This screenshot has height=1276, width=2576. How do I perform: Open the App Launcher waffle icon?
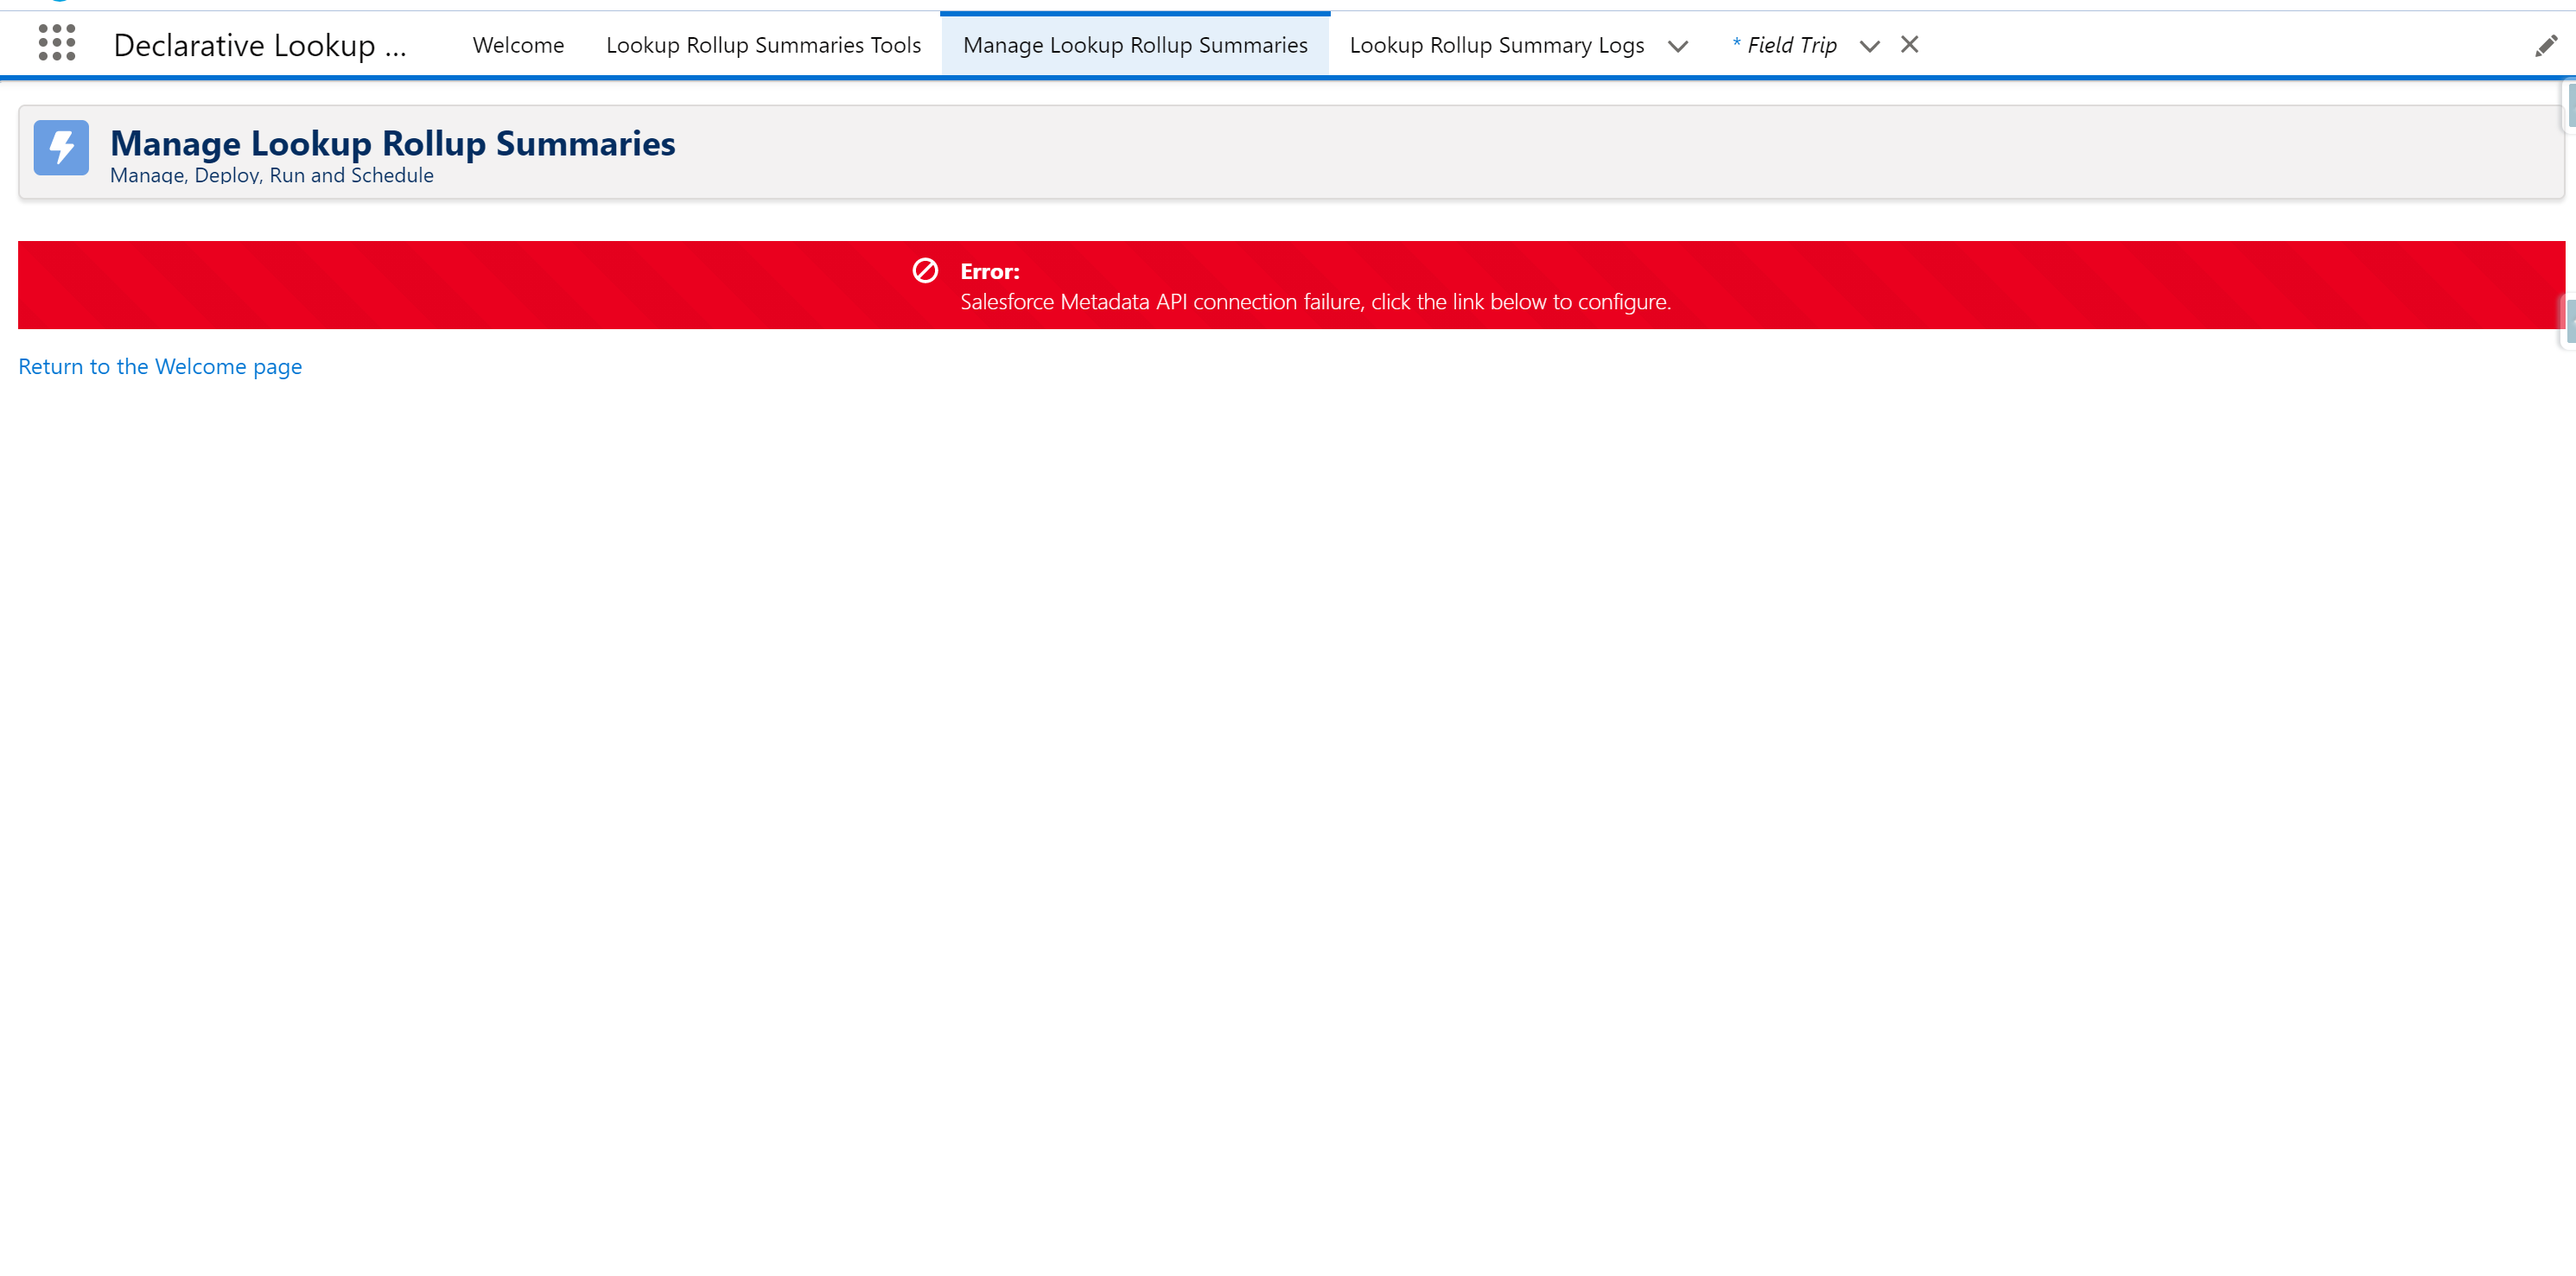tap(57, 44)
